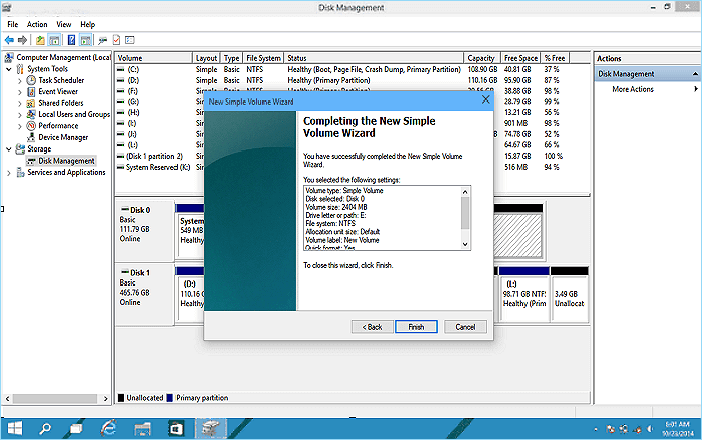Open Task Scheduler in the tree
The image size is (702, 440).
[x=60, y=80]
